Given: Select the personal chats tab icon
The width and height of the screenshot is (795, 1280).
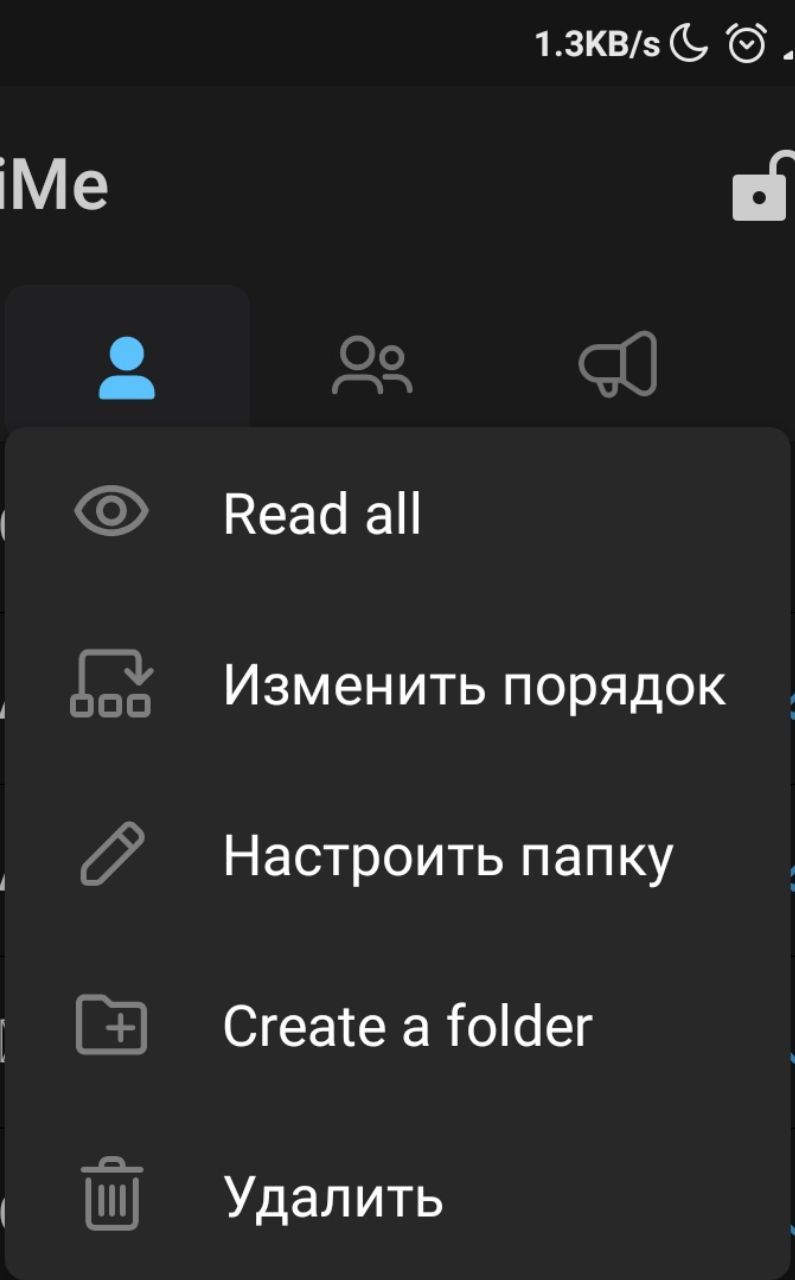Looking at the screenshot, I should [x=127, y=368].
